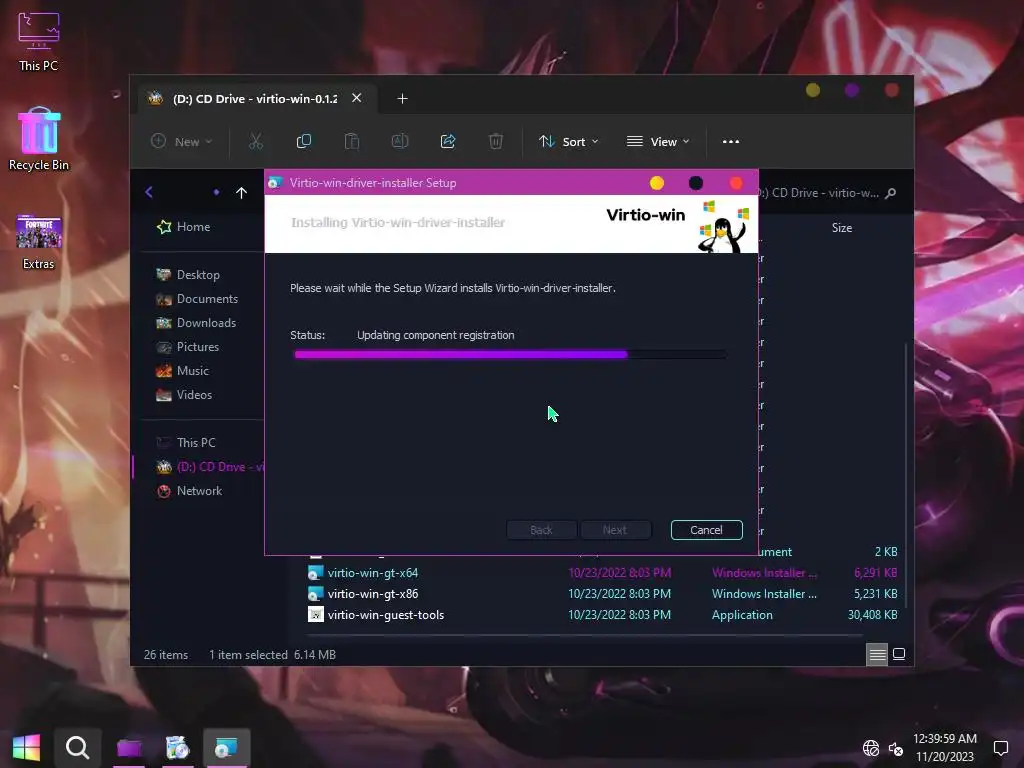Select the (D:) CD Drive tab
This screenshot has height=768, width=1024.
[255, 99]
